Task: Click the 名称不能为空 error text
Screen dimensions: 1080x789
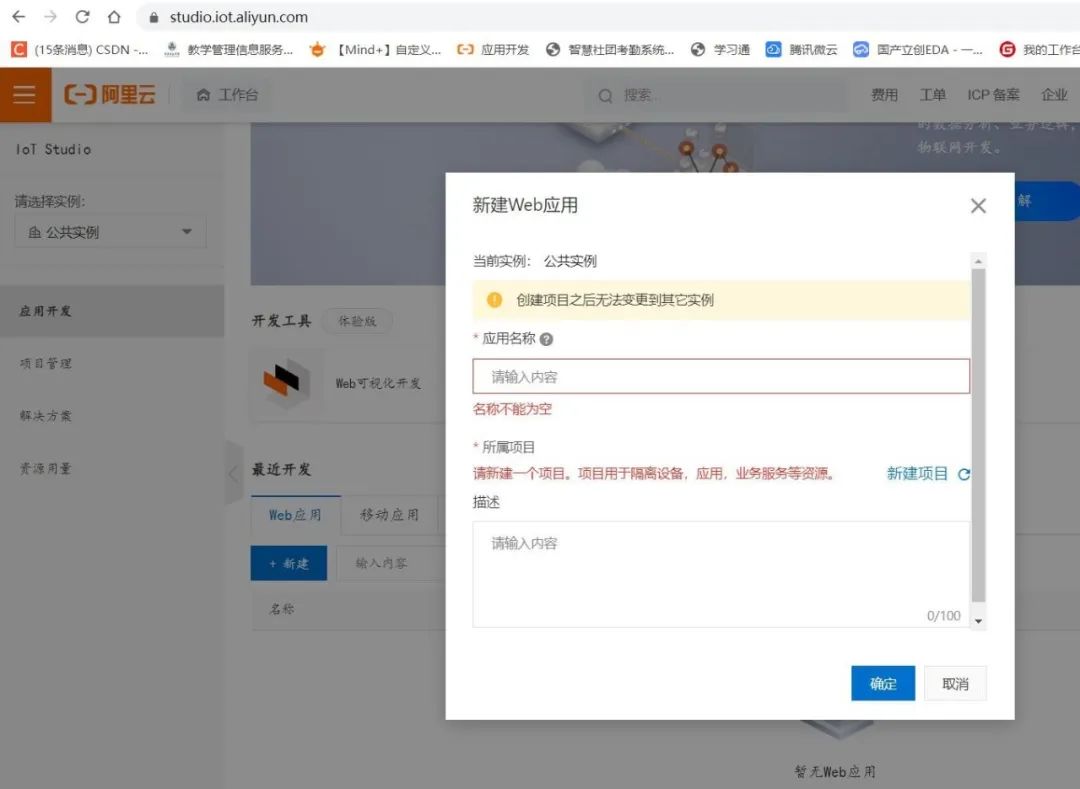Action: pyautogui.click(x=512, y=409)
